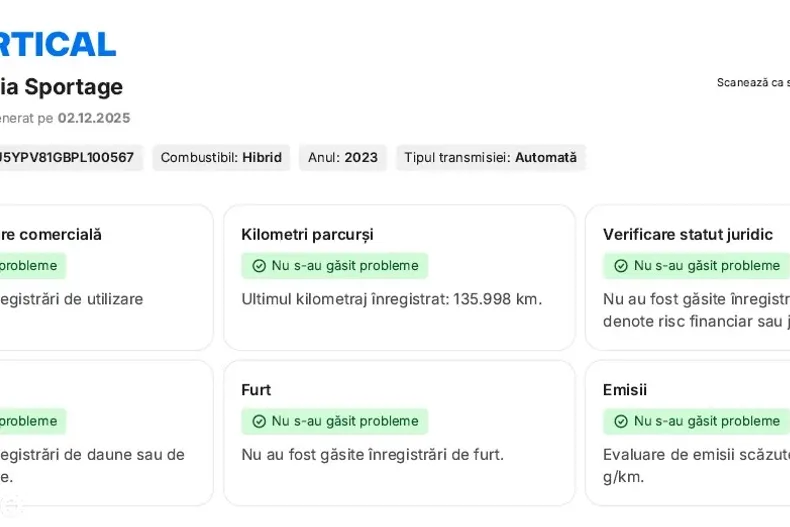Click the no theft records found text
Viewport: 790px width, 527px height.
[373, 454]
